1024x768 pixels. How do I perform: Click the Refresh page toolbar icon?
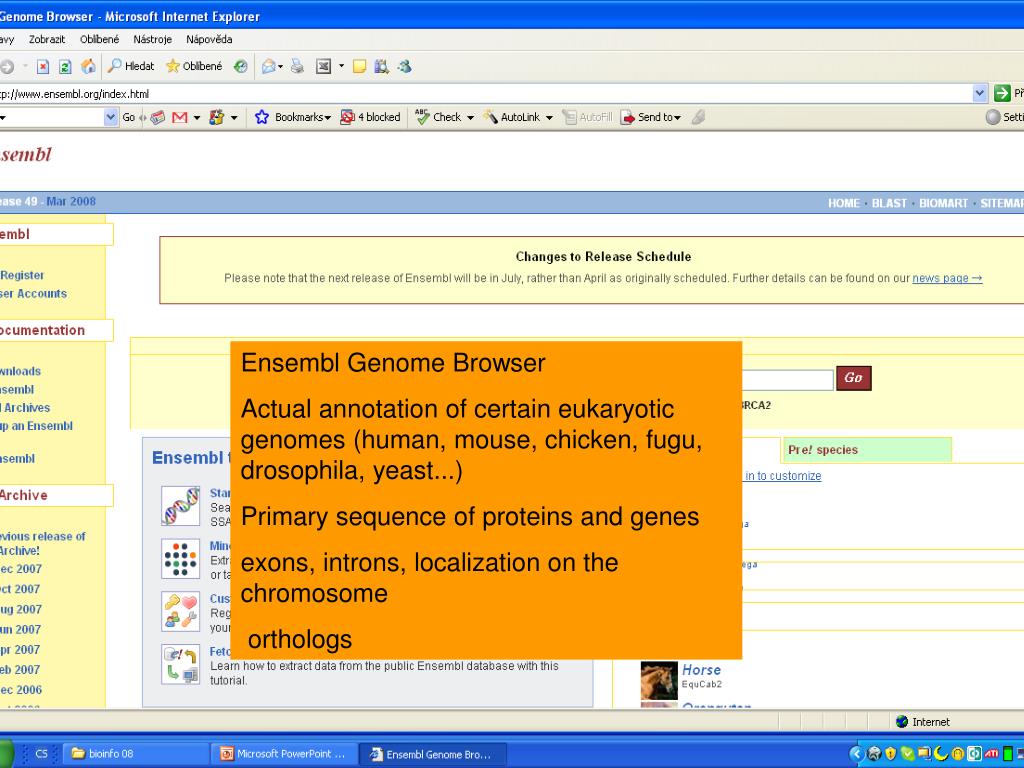65,67
